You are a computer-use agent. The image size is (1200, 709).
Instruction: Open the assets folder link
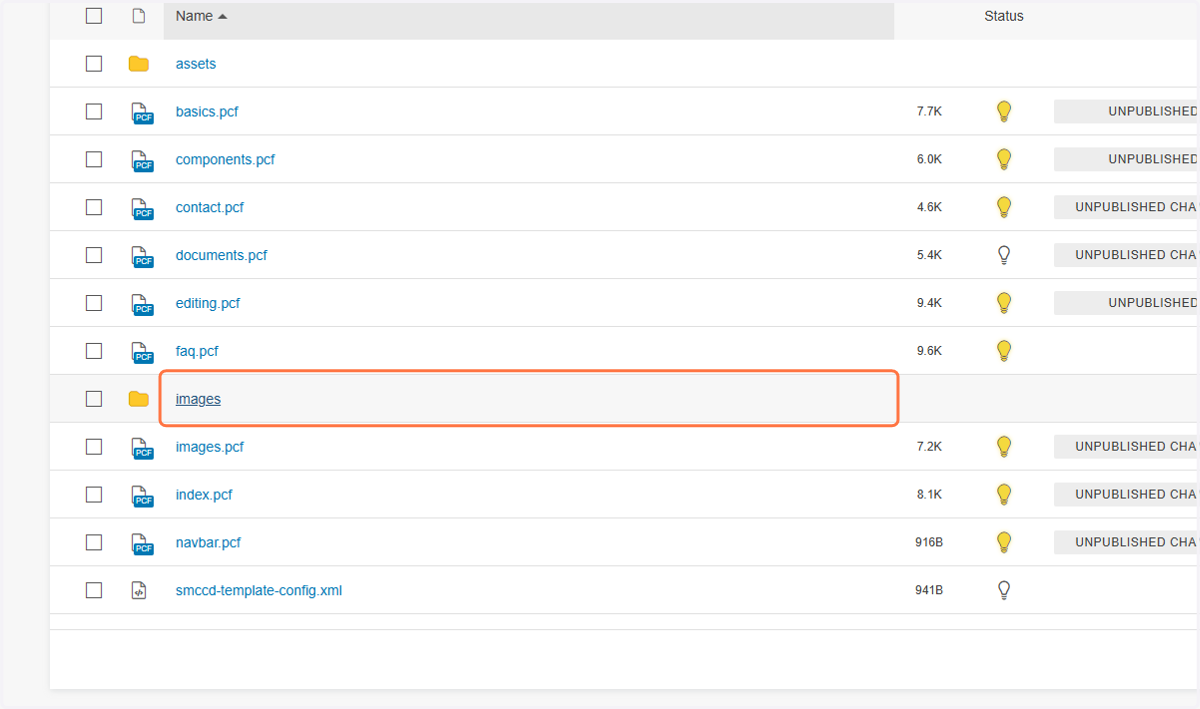tap(196, 64)
